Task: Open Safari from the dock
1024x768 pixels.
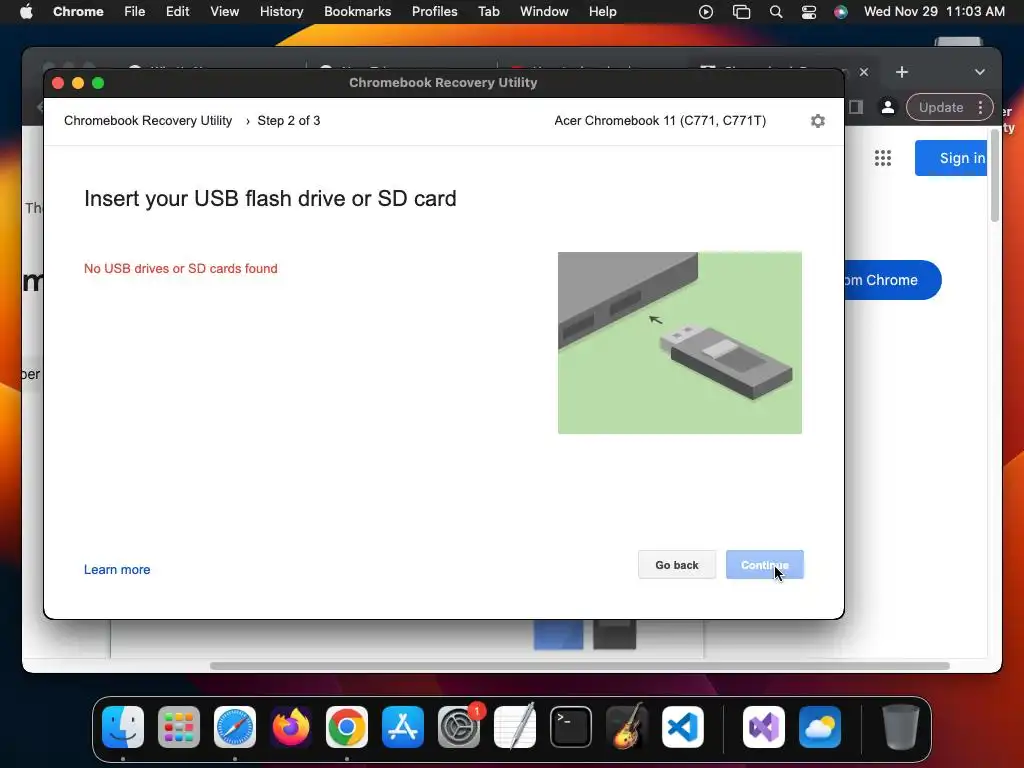Action: point(235,727)
